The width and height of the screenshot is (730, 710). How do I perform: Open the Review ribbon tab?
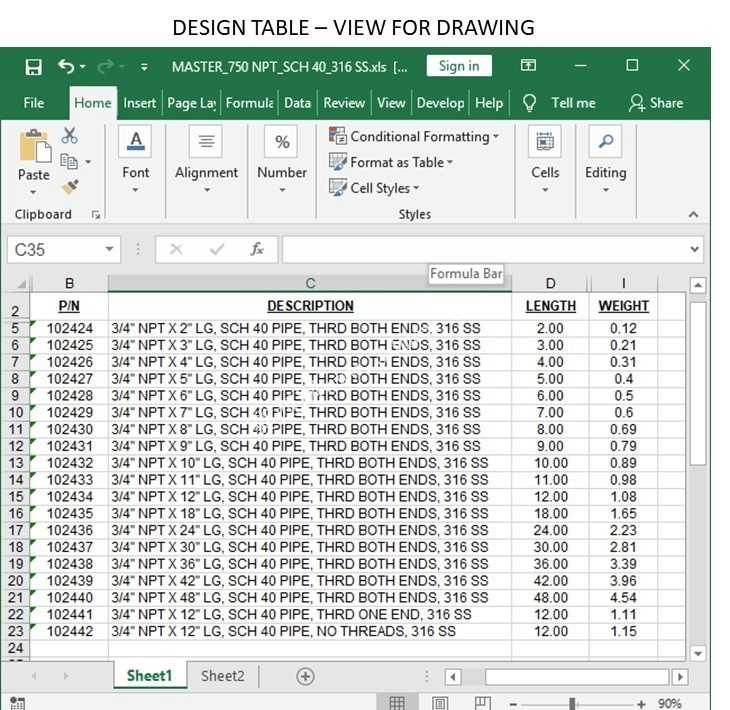click(344, 103)
